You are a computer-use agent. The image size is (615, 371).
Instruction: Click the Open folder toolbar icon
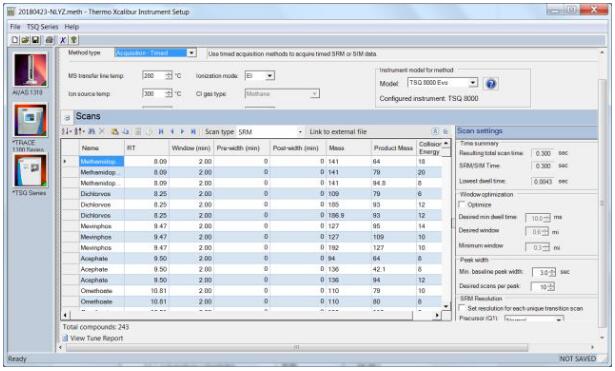click(25, 40)
